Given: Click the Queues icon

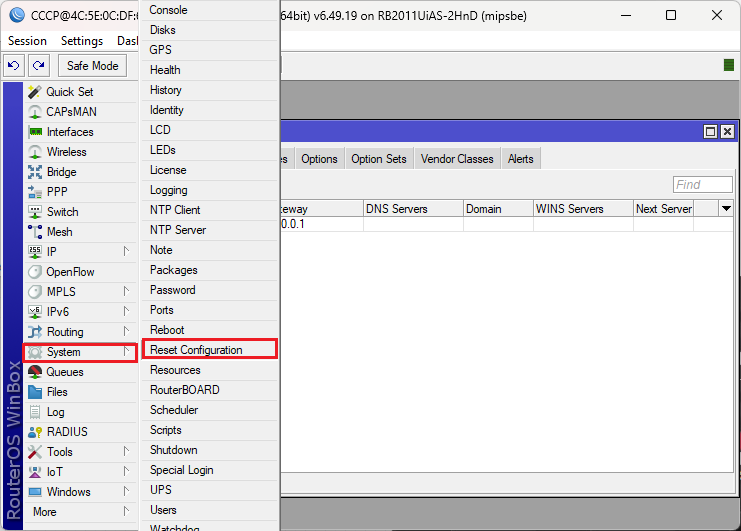Looking at the screenshot, I should (x=34, y=372).
